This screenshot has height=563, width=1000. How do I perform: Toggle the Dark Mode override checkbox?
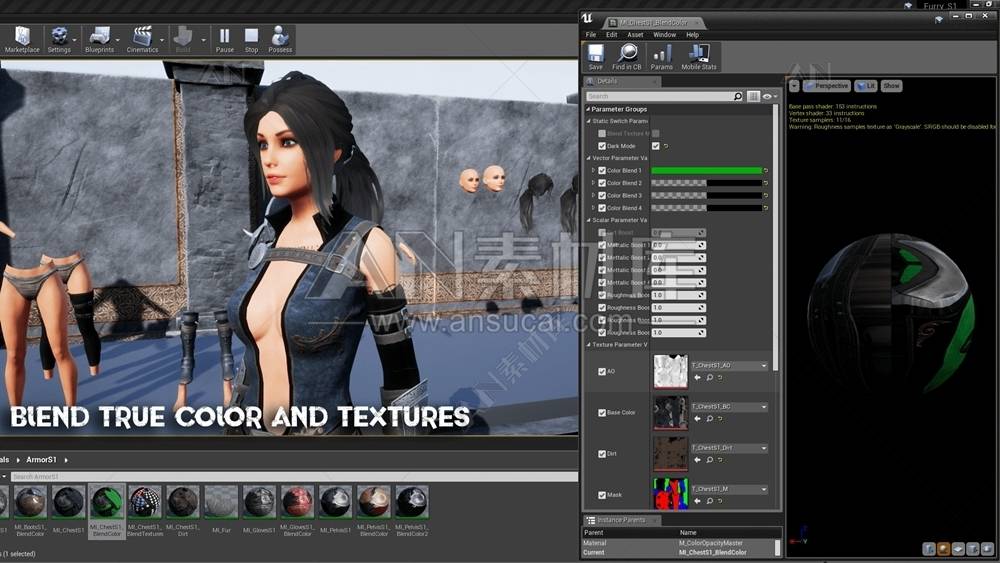tap(602, 146)
